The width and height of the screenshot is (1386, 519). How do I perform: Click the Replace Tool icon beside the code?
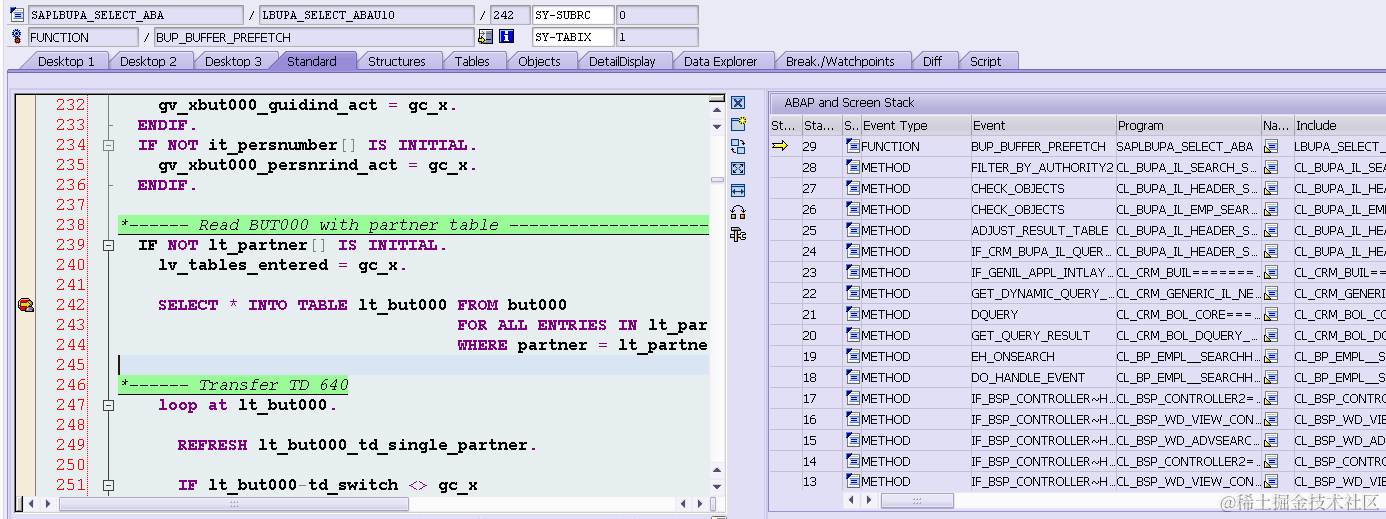tap(738, 146)
